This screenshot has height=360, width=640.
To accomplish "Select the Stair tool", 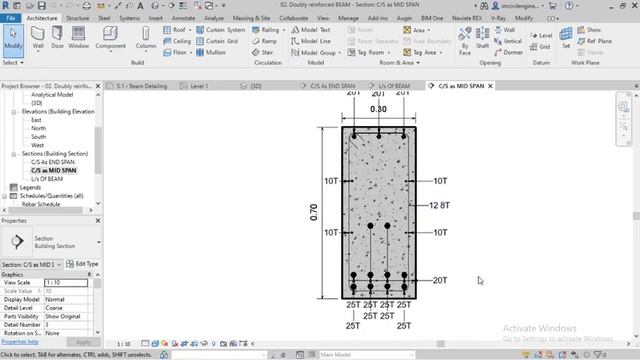I will pos(262,53).
